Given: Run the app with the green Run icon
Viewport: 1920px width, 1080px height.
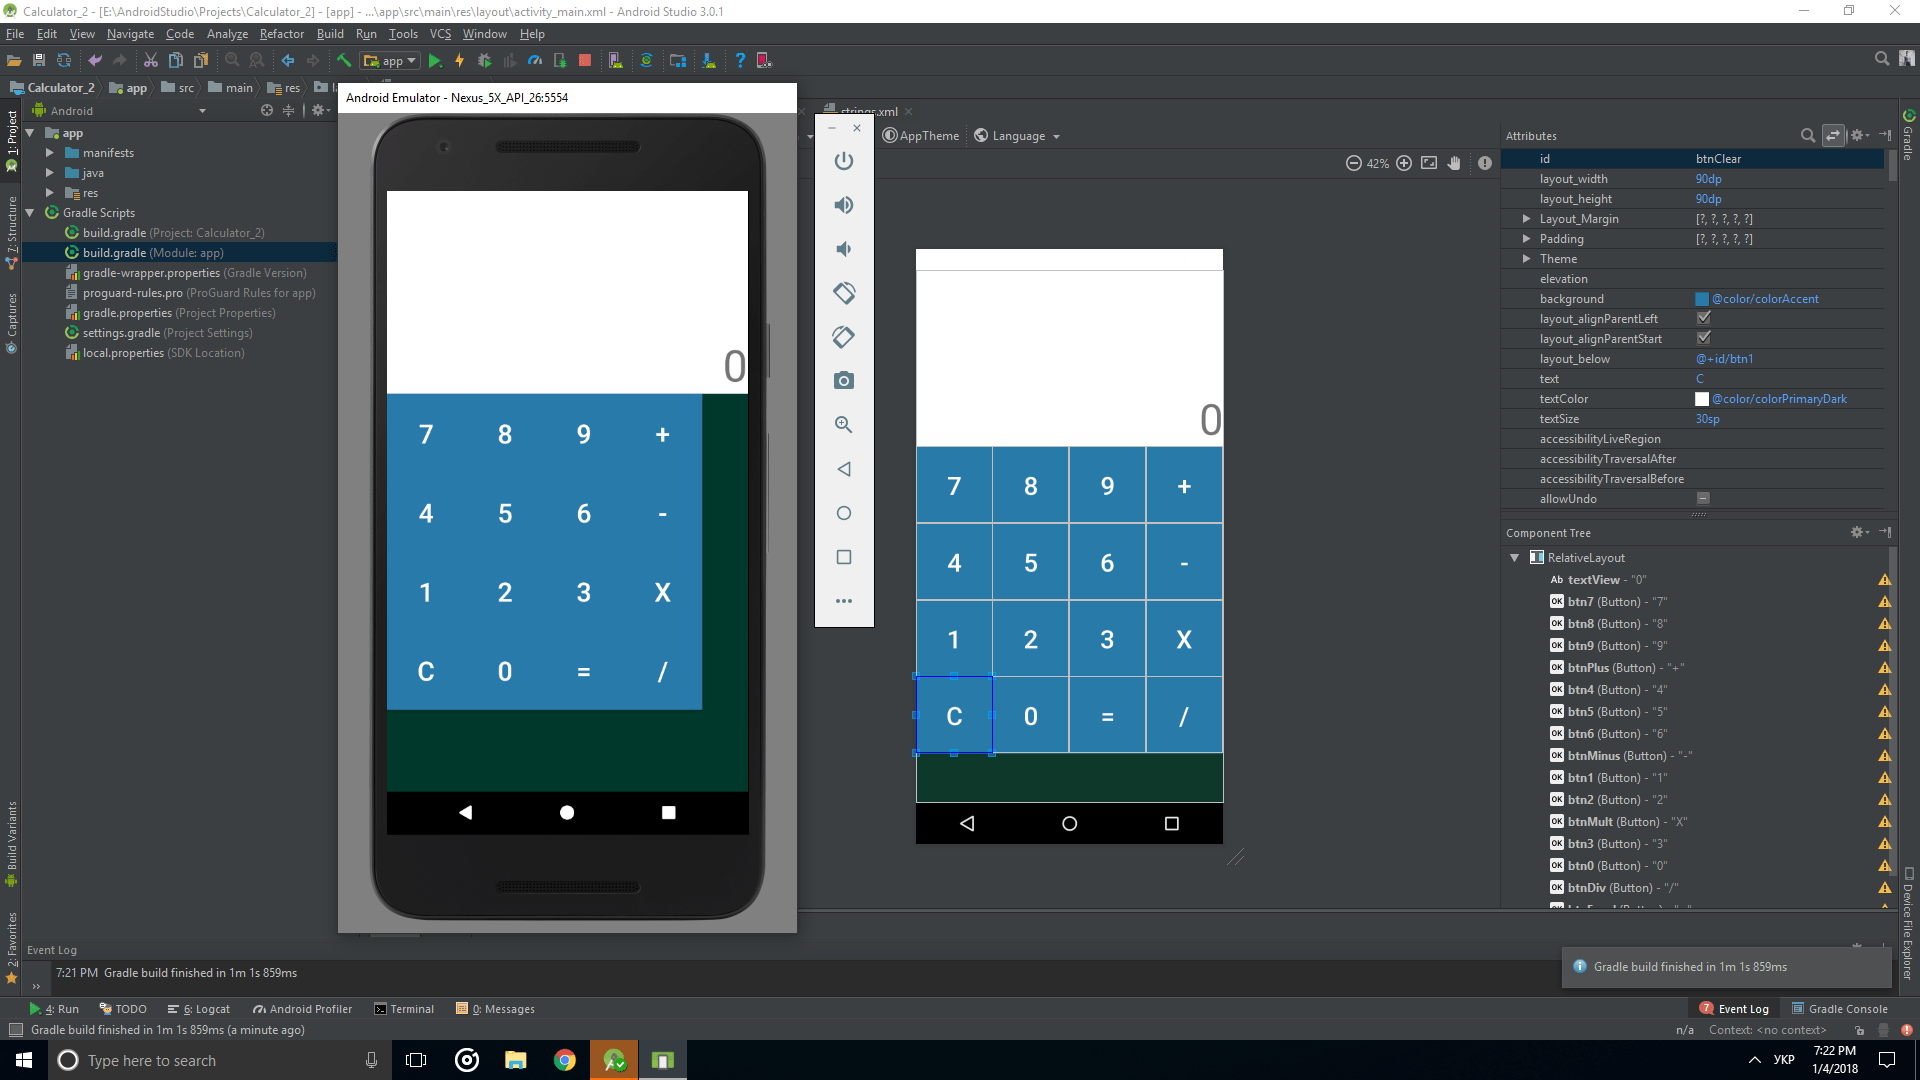Looking at the screenshot, I should (x=435, y=60).
